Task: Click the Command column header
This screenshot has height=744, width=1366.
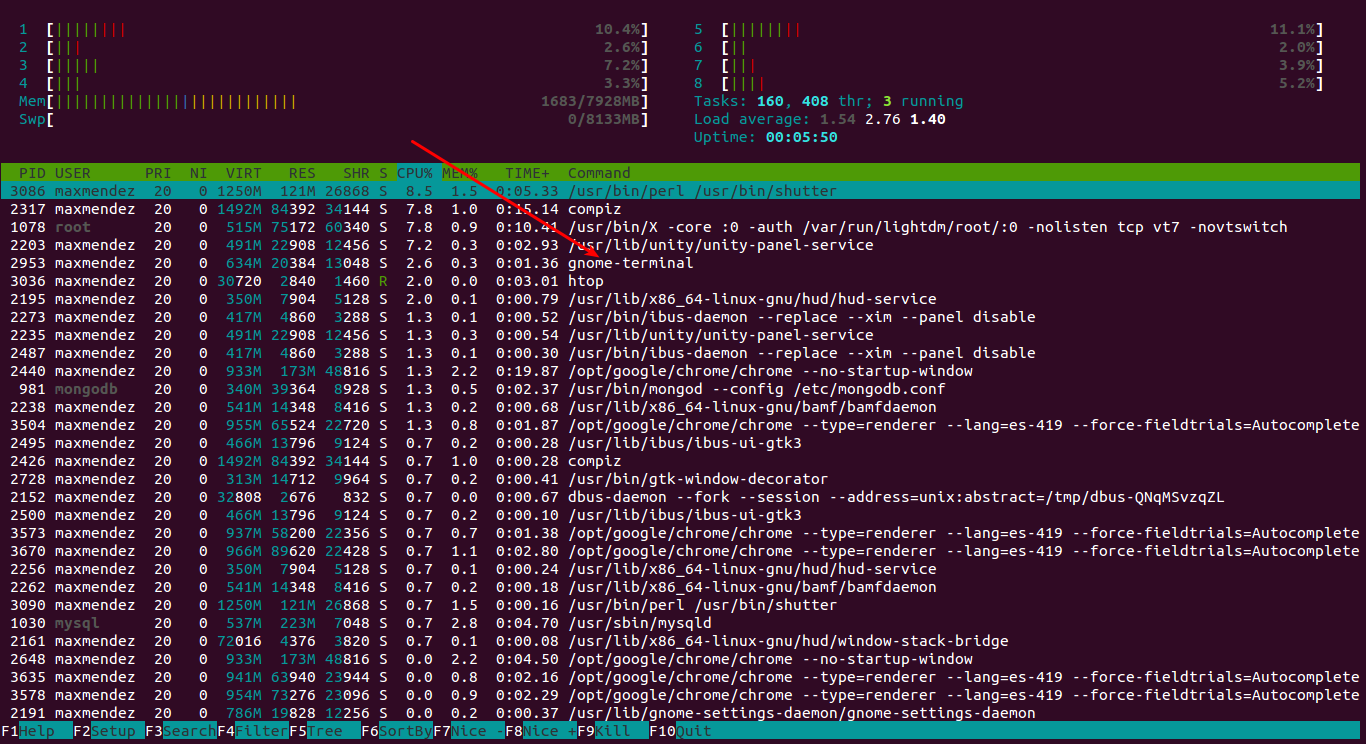Action: point(600,173)
